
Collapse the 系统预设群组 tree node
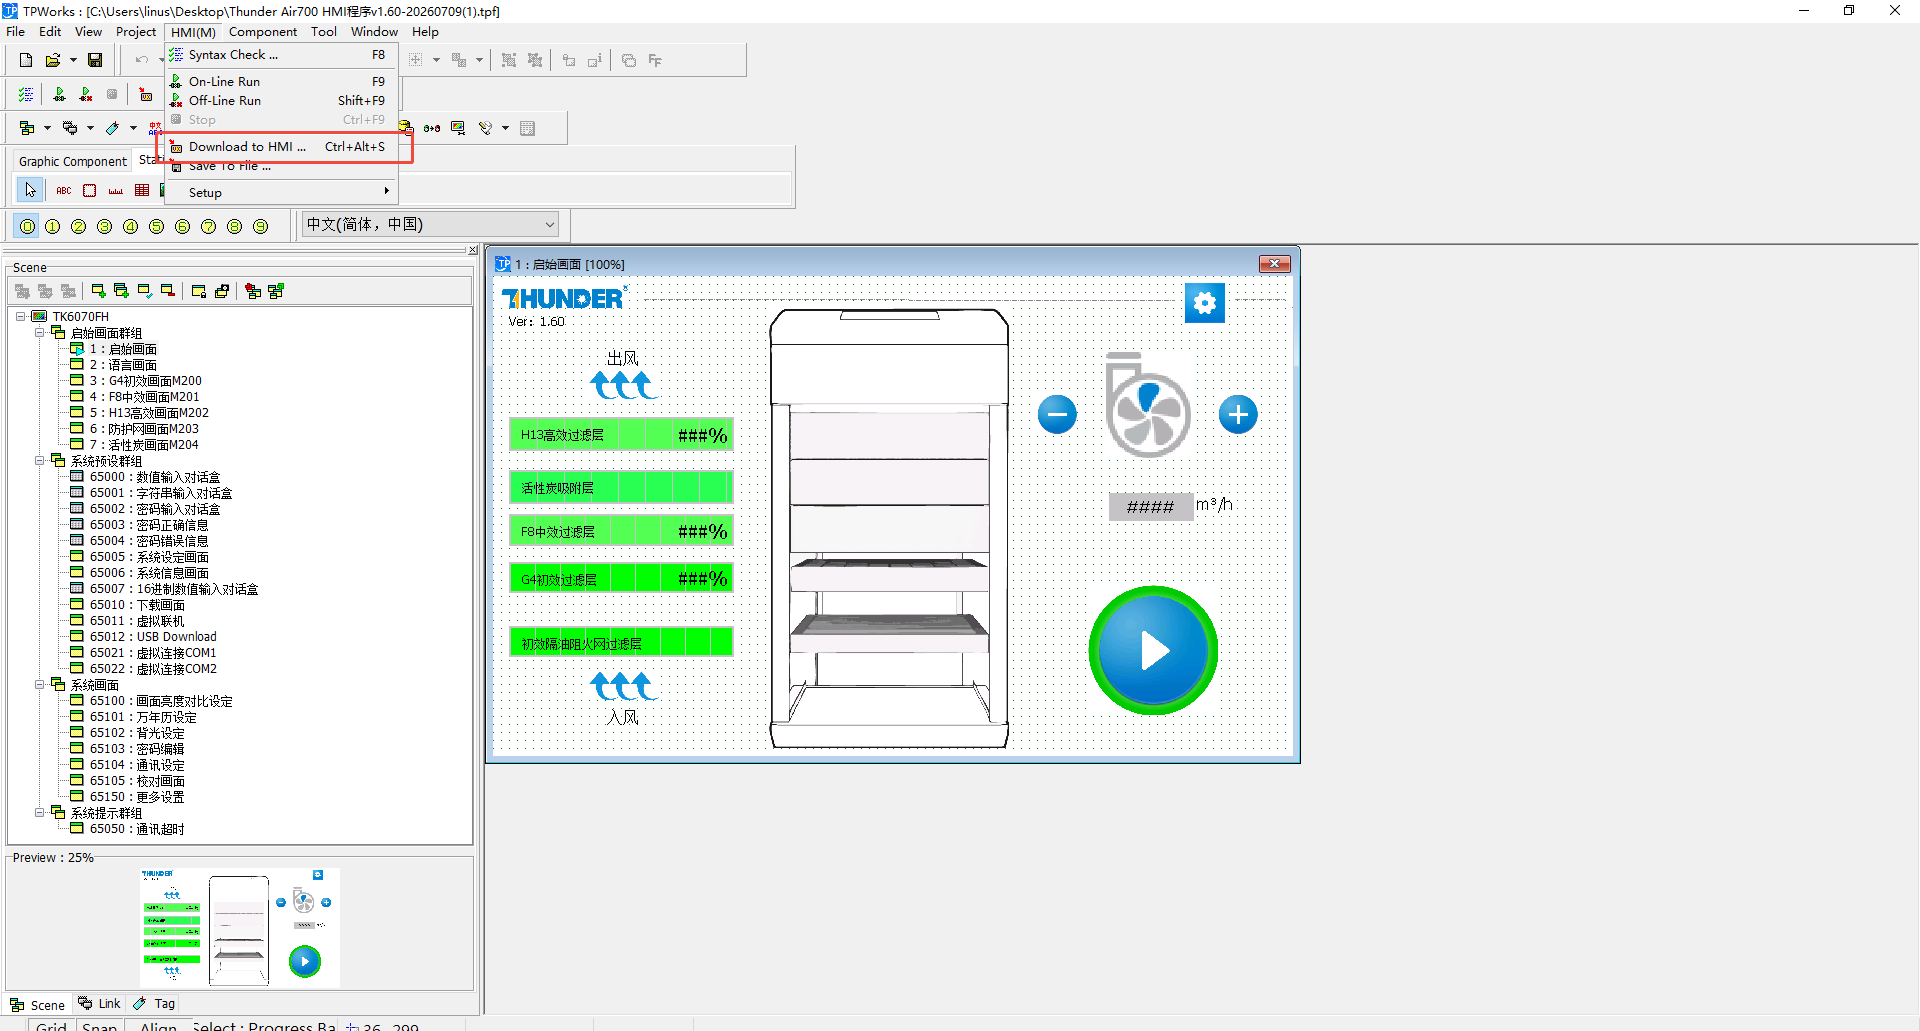[40, 461]
